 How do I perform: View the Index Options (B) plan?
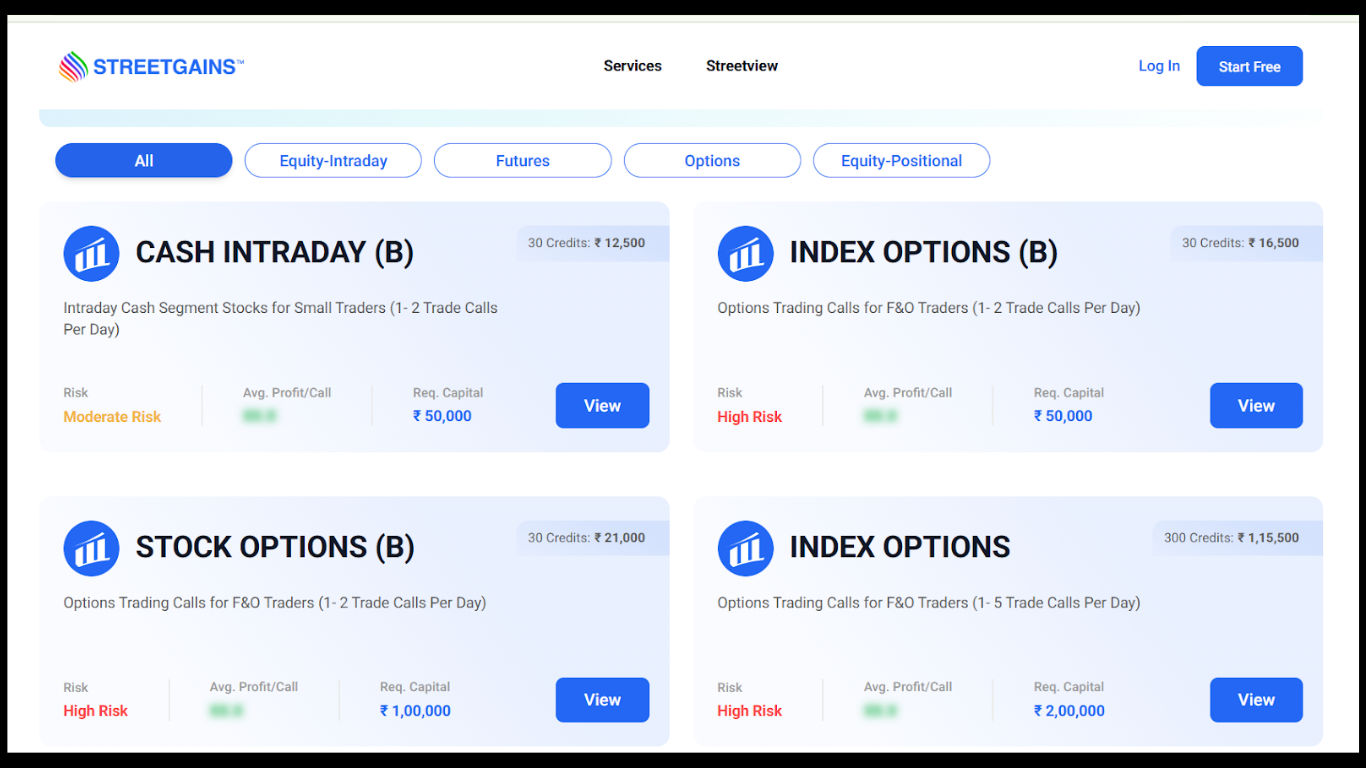1256,406
